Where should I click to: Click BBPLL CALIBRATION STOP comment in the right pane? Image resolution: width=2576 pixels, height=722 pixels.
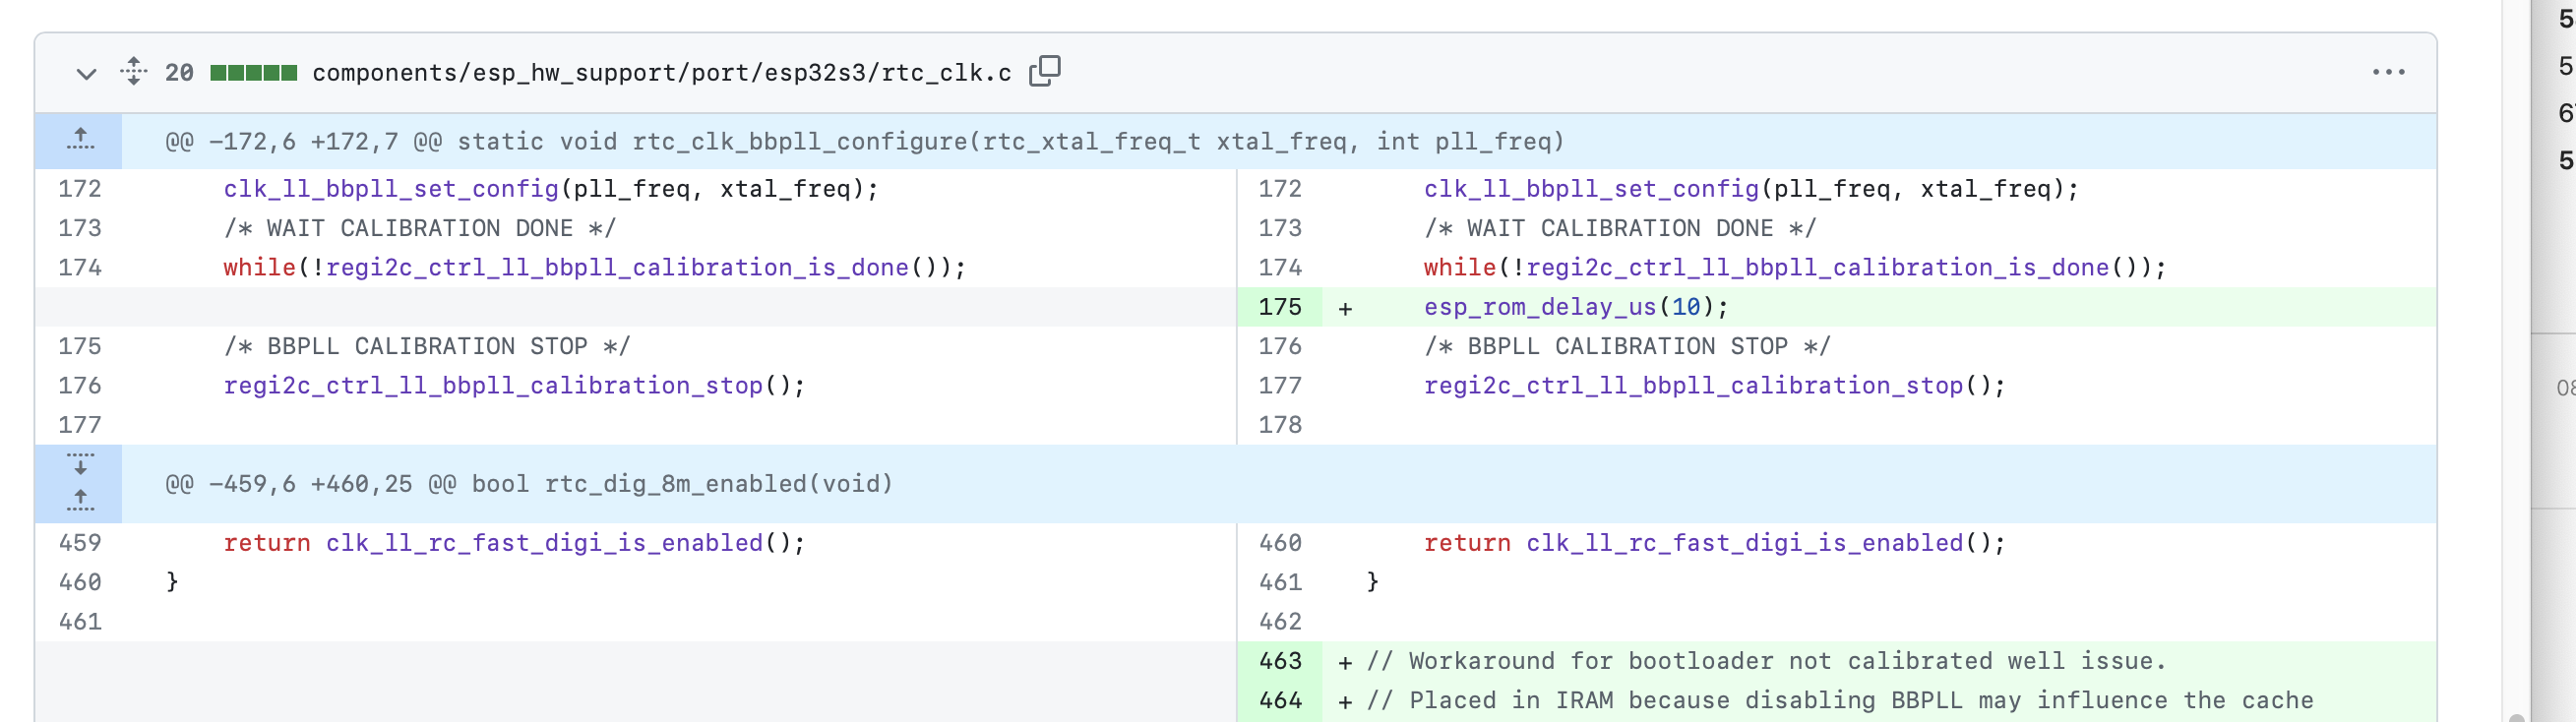(x=1626, y=346)
